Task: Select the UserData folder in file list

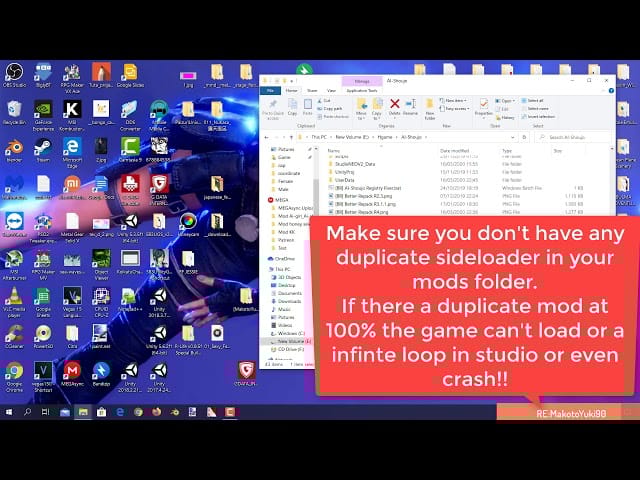Action: [x=344, y=181]
